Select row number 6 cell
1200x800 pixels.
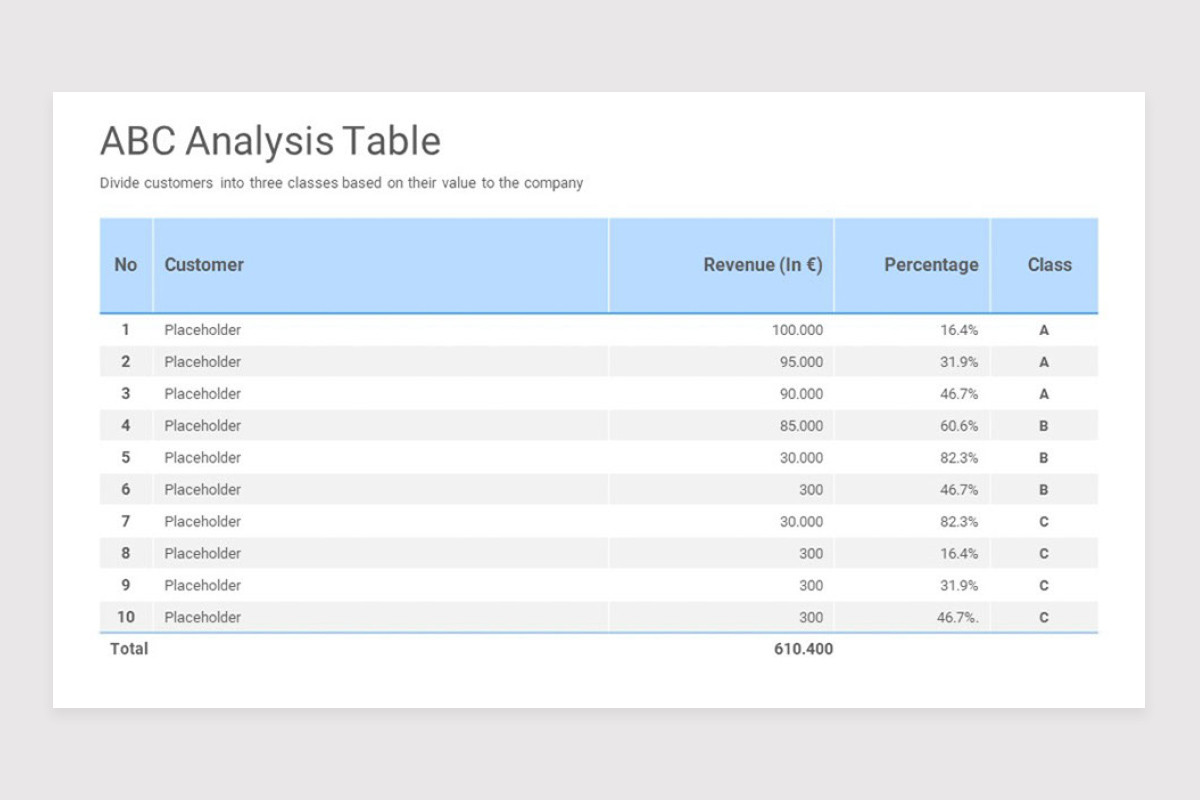(126, 490)
